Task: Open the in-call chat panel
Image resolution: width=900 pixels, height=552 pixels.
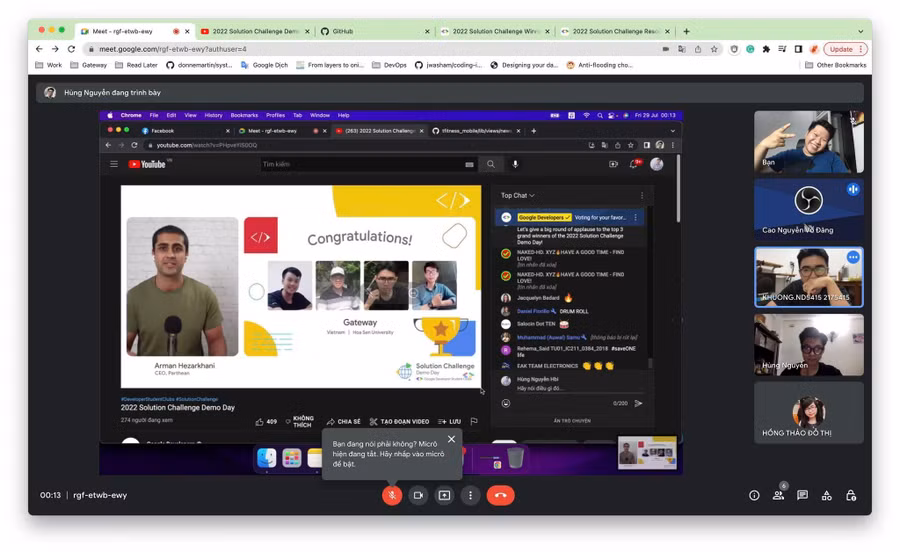Action: tap(802, 495)
